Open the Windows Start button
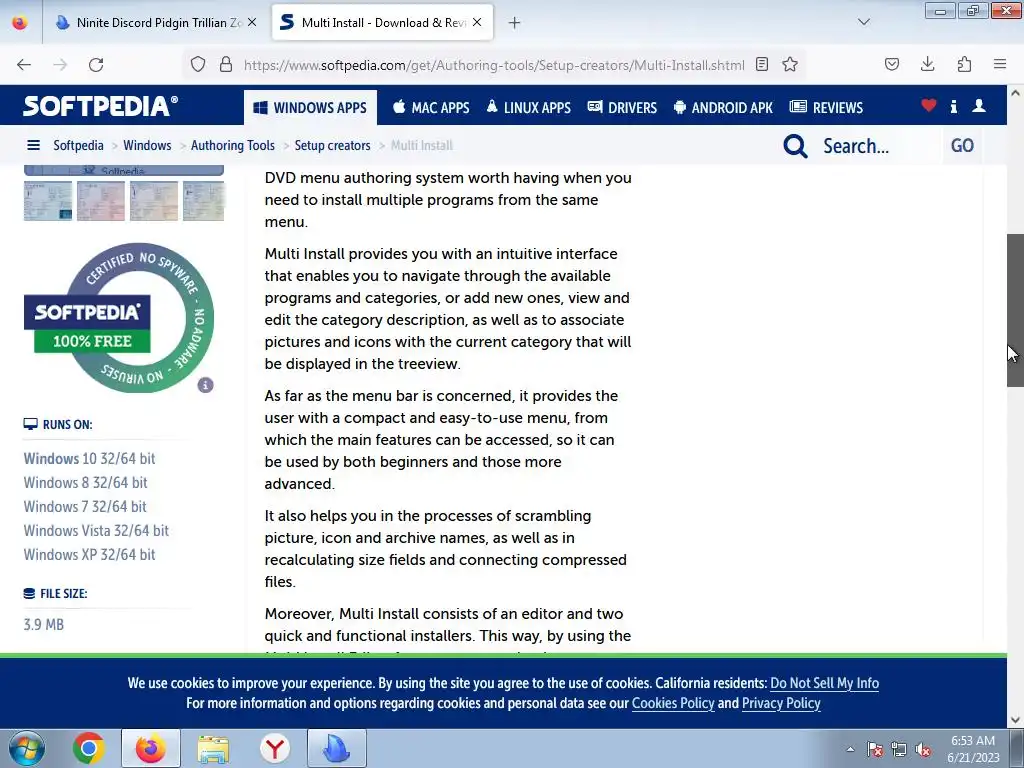This screenshot has height=768, width=1024. pos(27,748)
